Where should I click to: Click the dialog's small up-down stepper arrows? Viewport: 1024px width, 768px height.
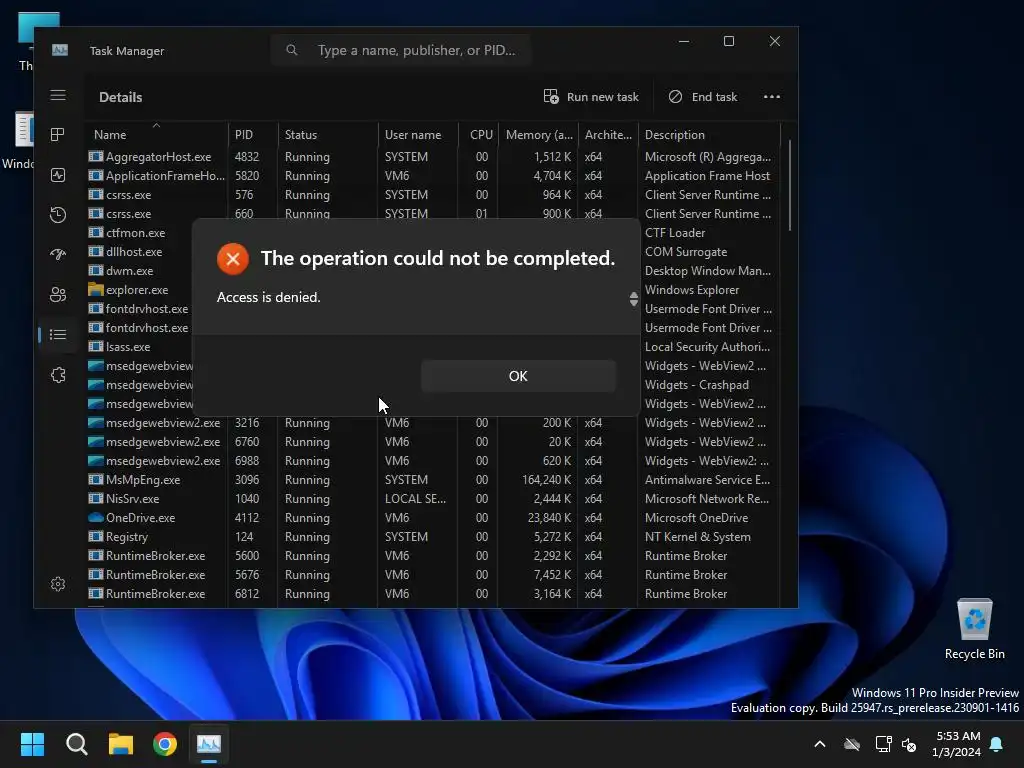(x=633, y=299)
